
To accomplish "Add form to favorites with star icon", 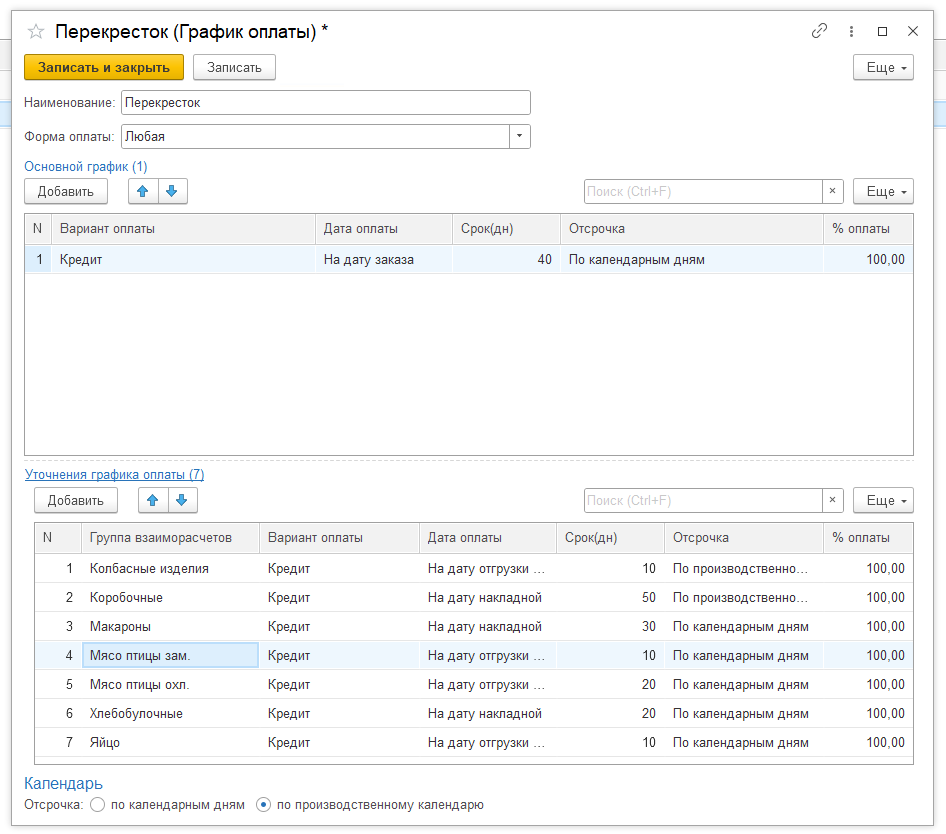I will point(36,32).
